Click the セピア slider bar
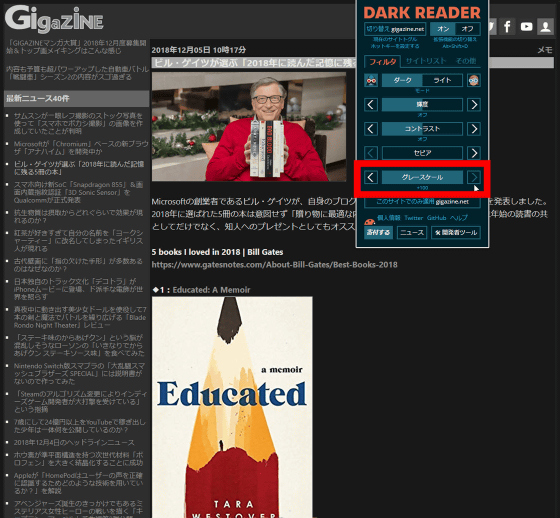This screenshot has height=518, width=560. [422, 153]
